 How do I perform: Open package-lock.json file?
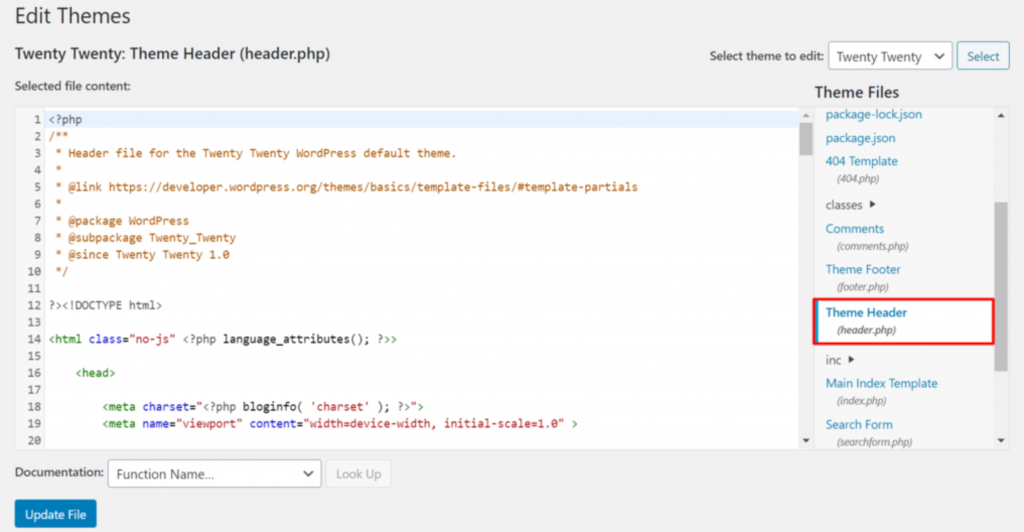coord(874,114)
